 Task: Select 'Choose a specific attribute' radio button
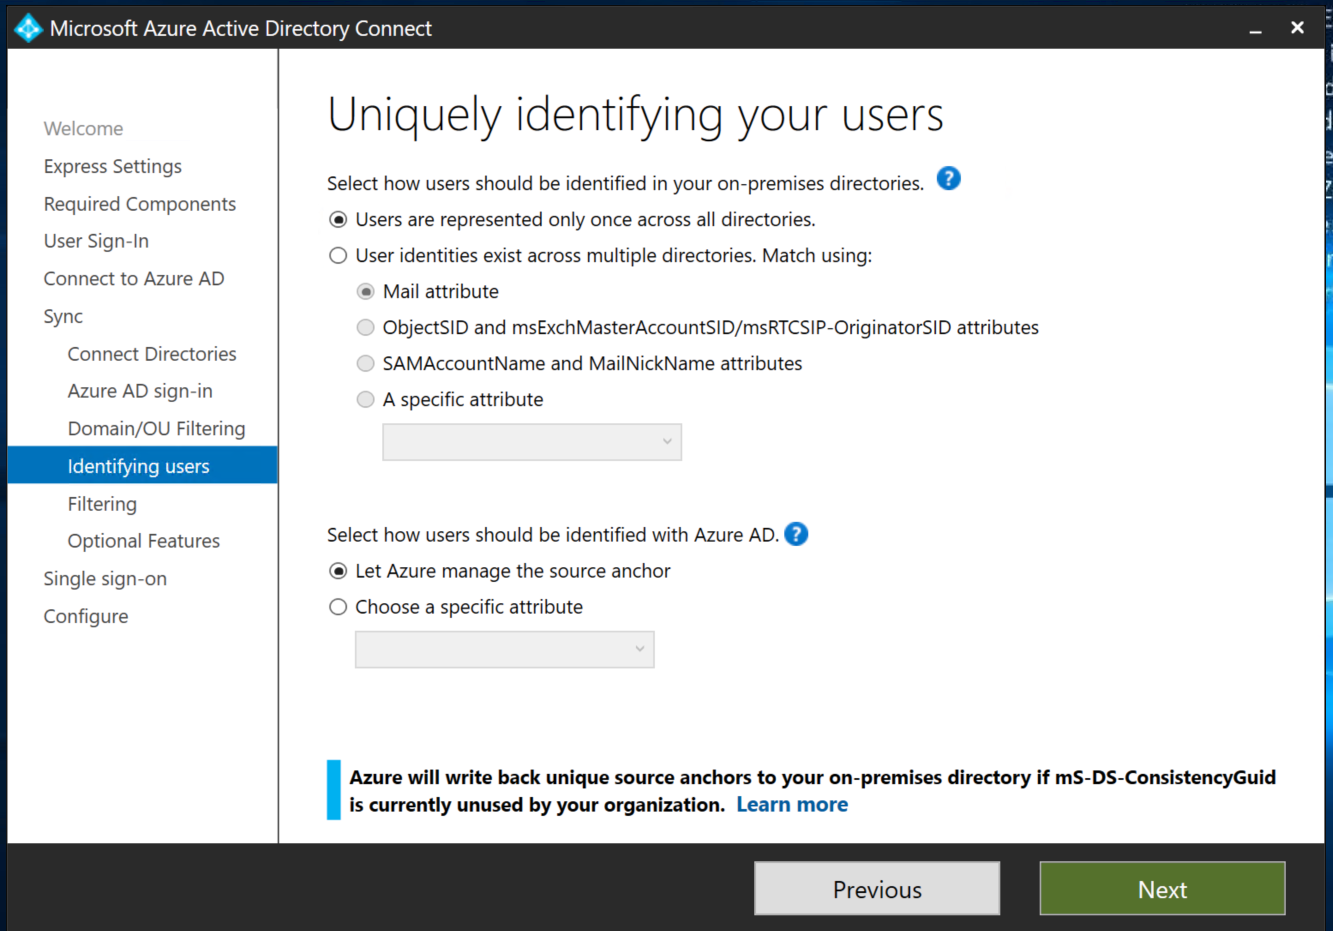(338, 607)
